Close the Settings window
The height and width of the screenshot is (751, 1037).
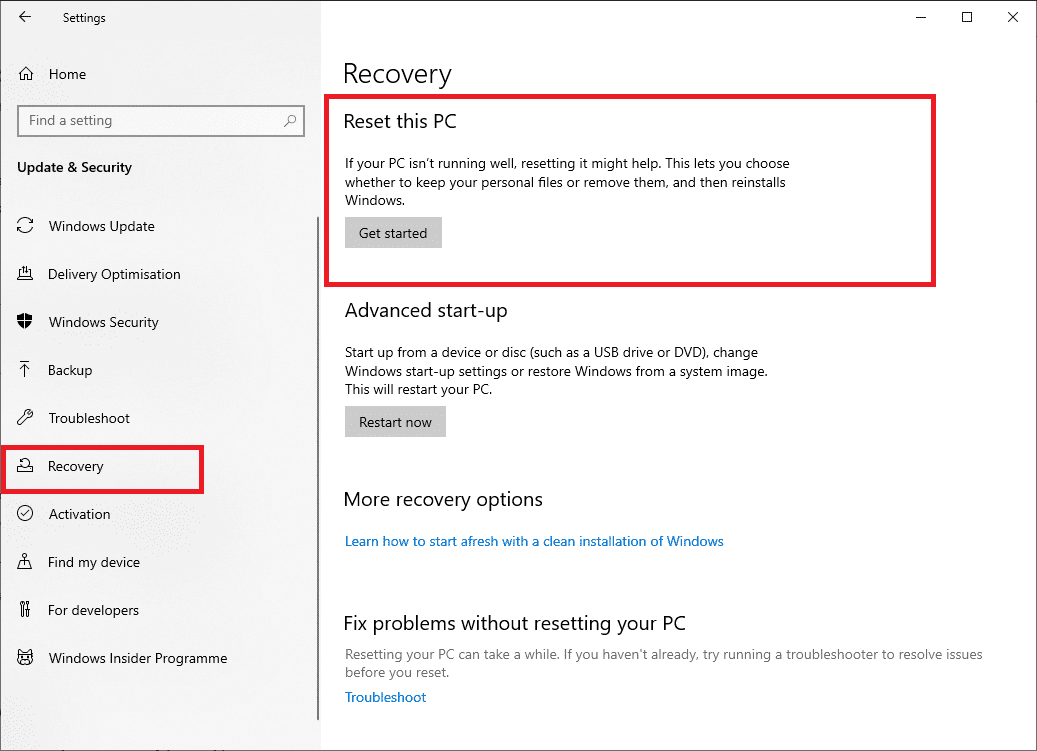click(x=1013, y=17)
